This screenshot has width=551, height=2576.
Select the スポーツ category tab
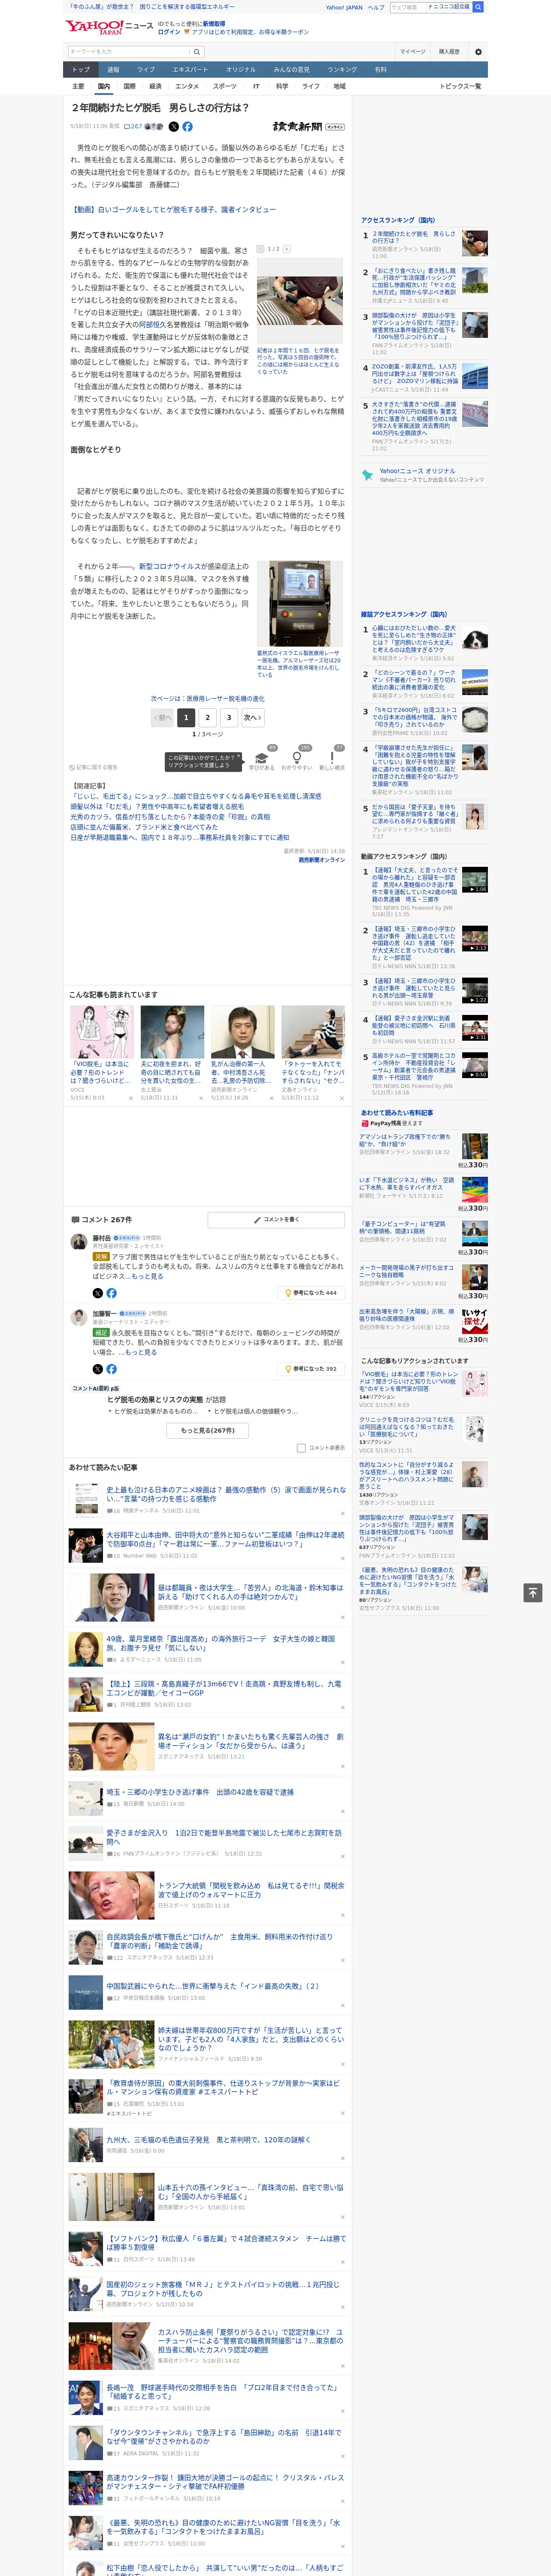tap(225, 86)
